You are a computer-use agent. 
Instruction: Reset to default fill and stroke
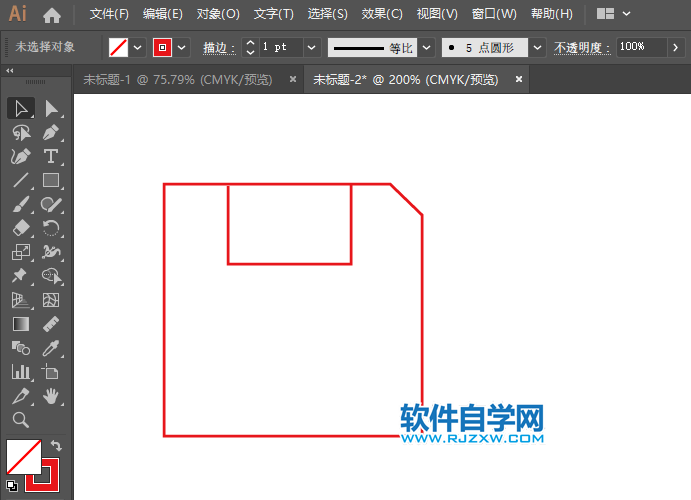pos(12,485)
